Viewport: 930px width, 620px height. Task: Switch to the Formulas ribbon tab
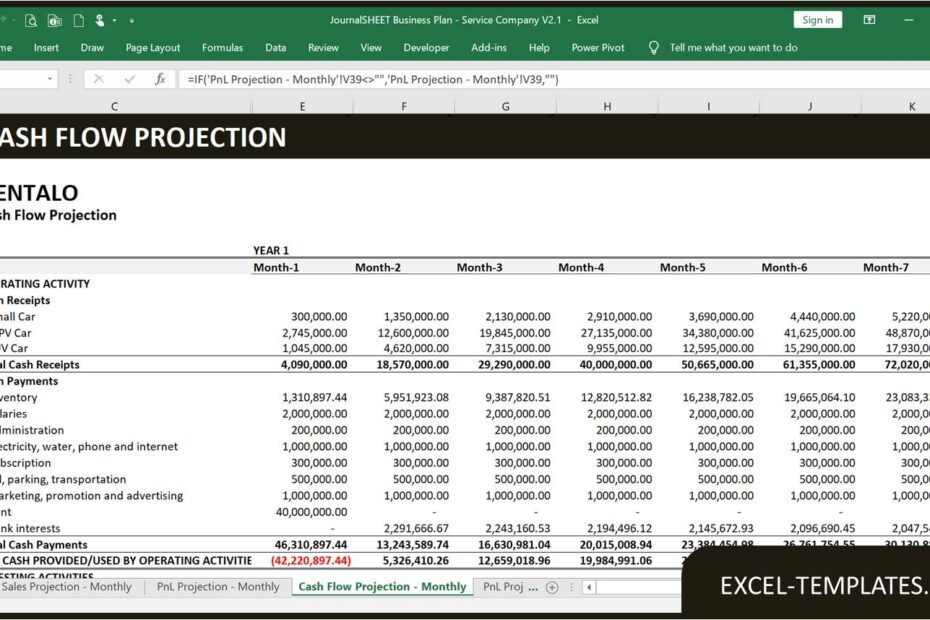(x=222, y=47)
